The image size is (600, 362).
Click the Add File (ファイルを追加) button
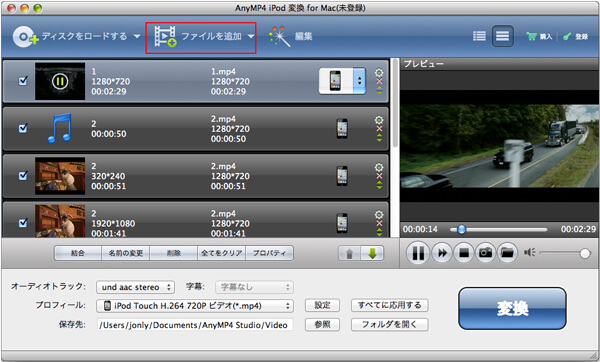point(201,38)
